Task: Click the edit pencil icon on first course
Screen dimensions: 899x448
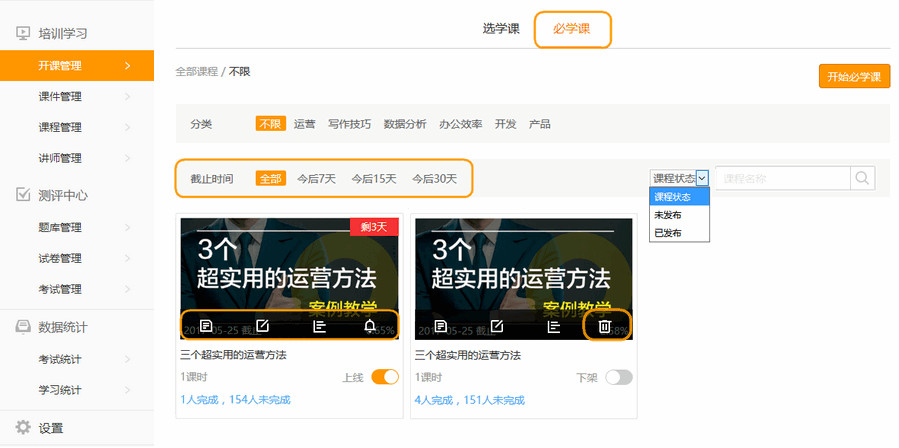Action: pyautogui.click(x=263, y=326)
